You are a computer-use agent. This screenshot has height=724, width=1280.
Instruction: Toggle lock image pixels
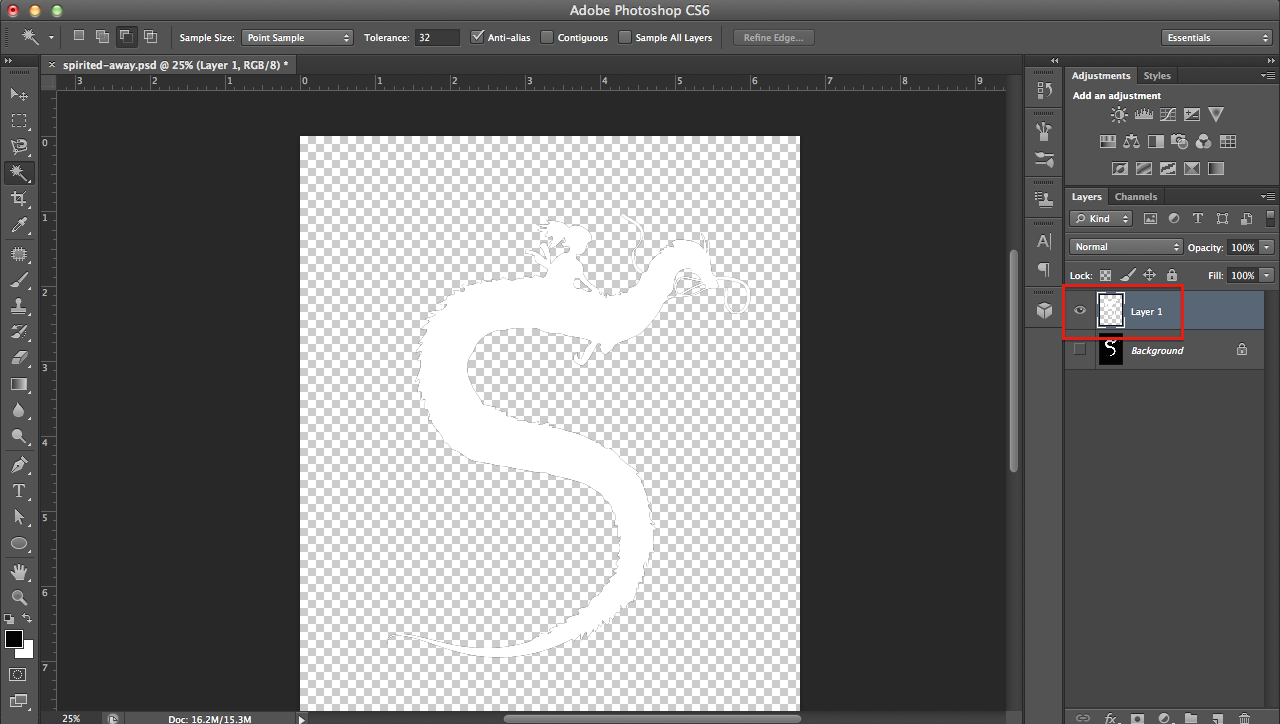point(1128,275)
